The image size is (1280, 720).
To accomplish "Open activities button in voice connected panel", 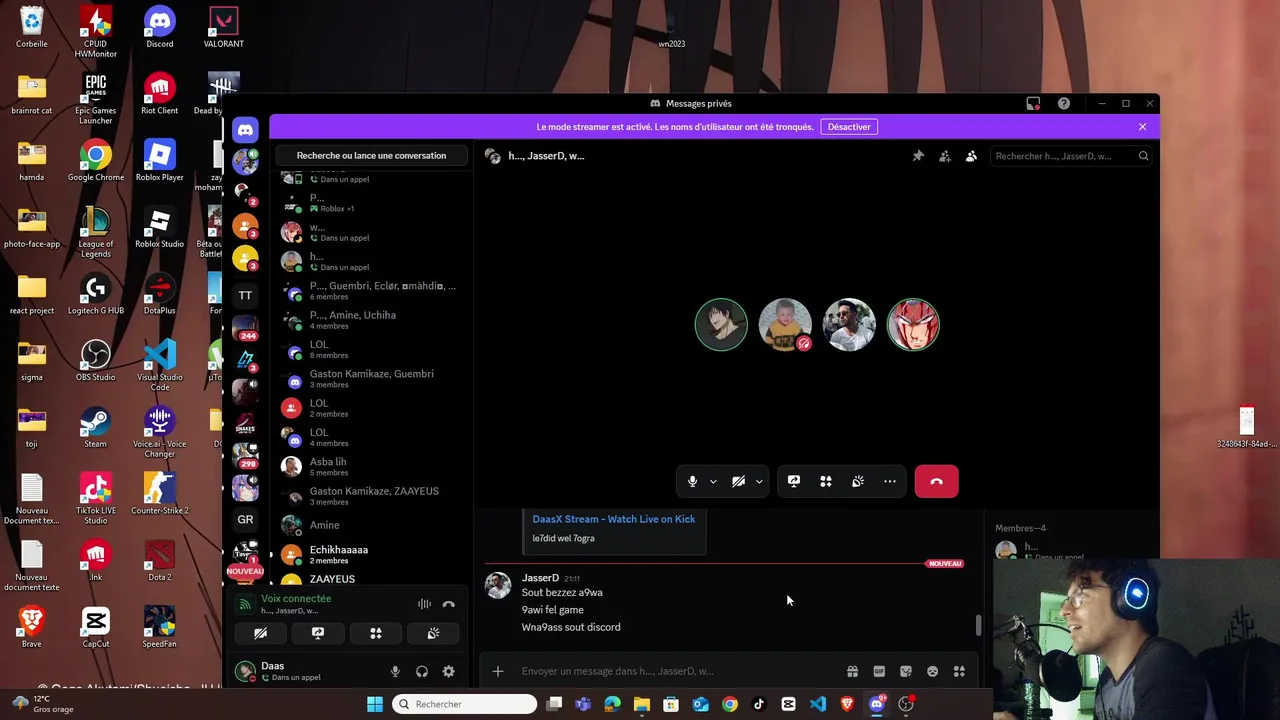I will click(x=376, y=633).
